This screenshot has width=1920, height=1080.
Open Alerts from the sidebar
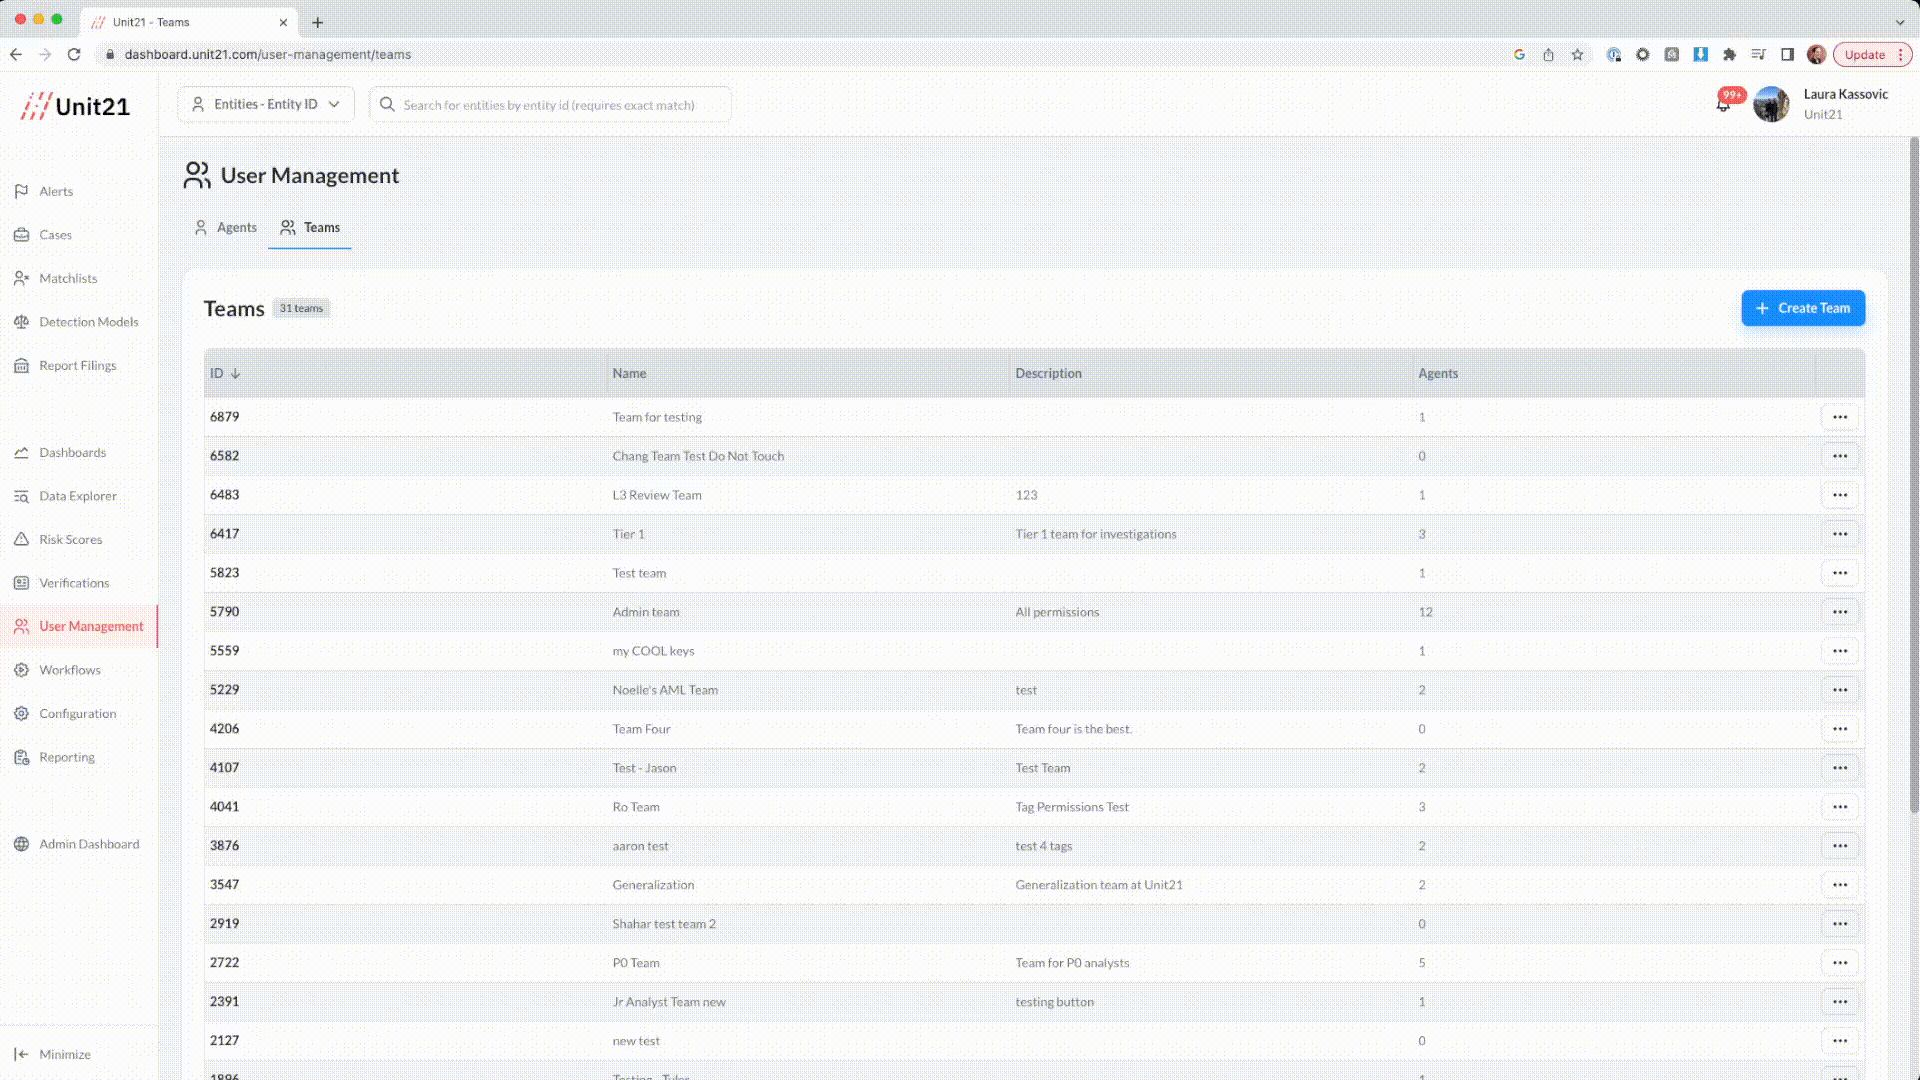point(56,191)
